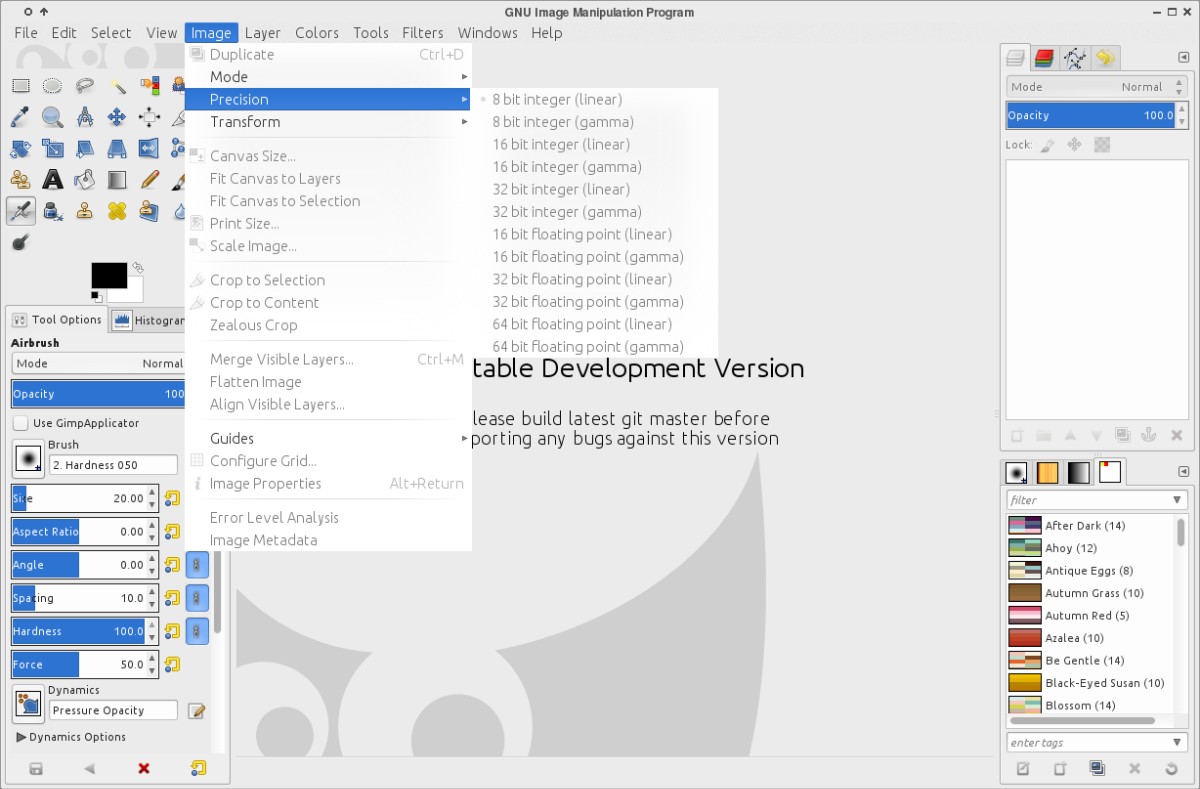Viewport: 1200px width, 789px height.
Task: Select the Pencil tool
Action: point(149,180)
